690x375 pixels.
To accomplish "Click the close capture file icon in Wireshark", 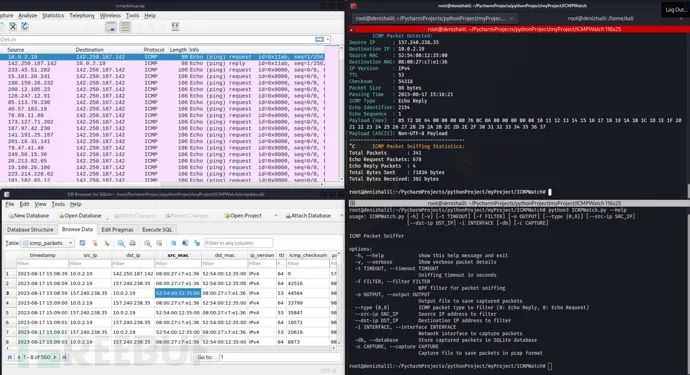I will tap(13, 27).
